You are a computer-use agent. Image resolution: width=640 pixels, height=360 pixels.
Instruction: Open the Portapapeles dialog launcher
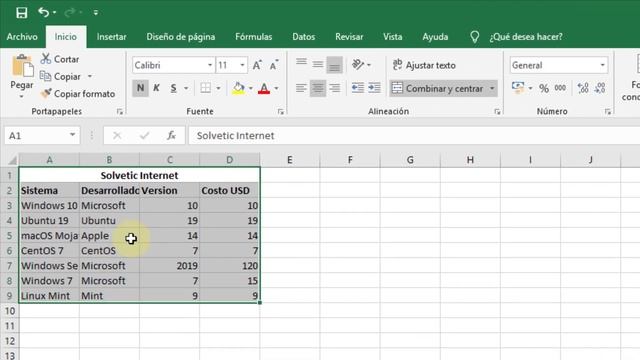click(x=120, y=111)
